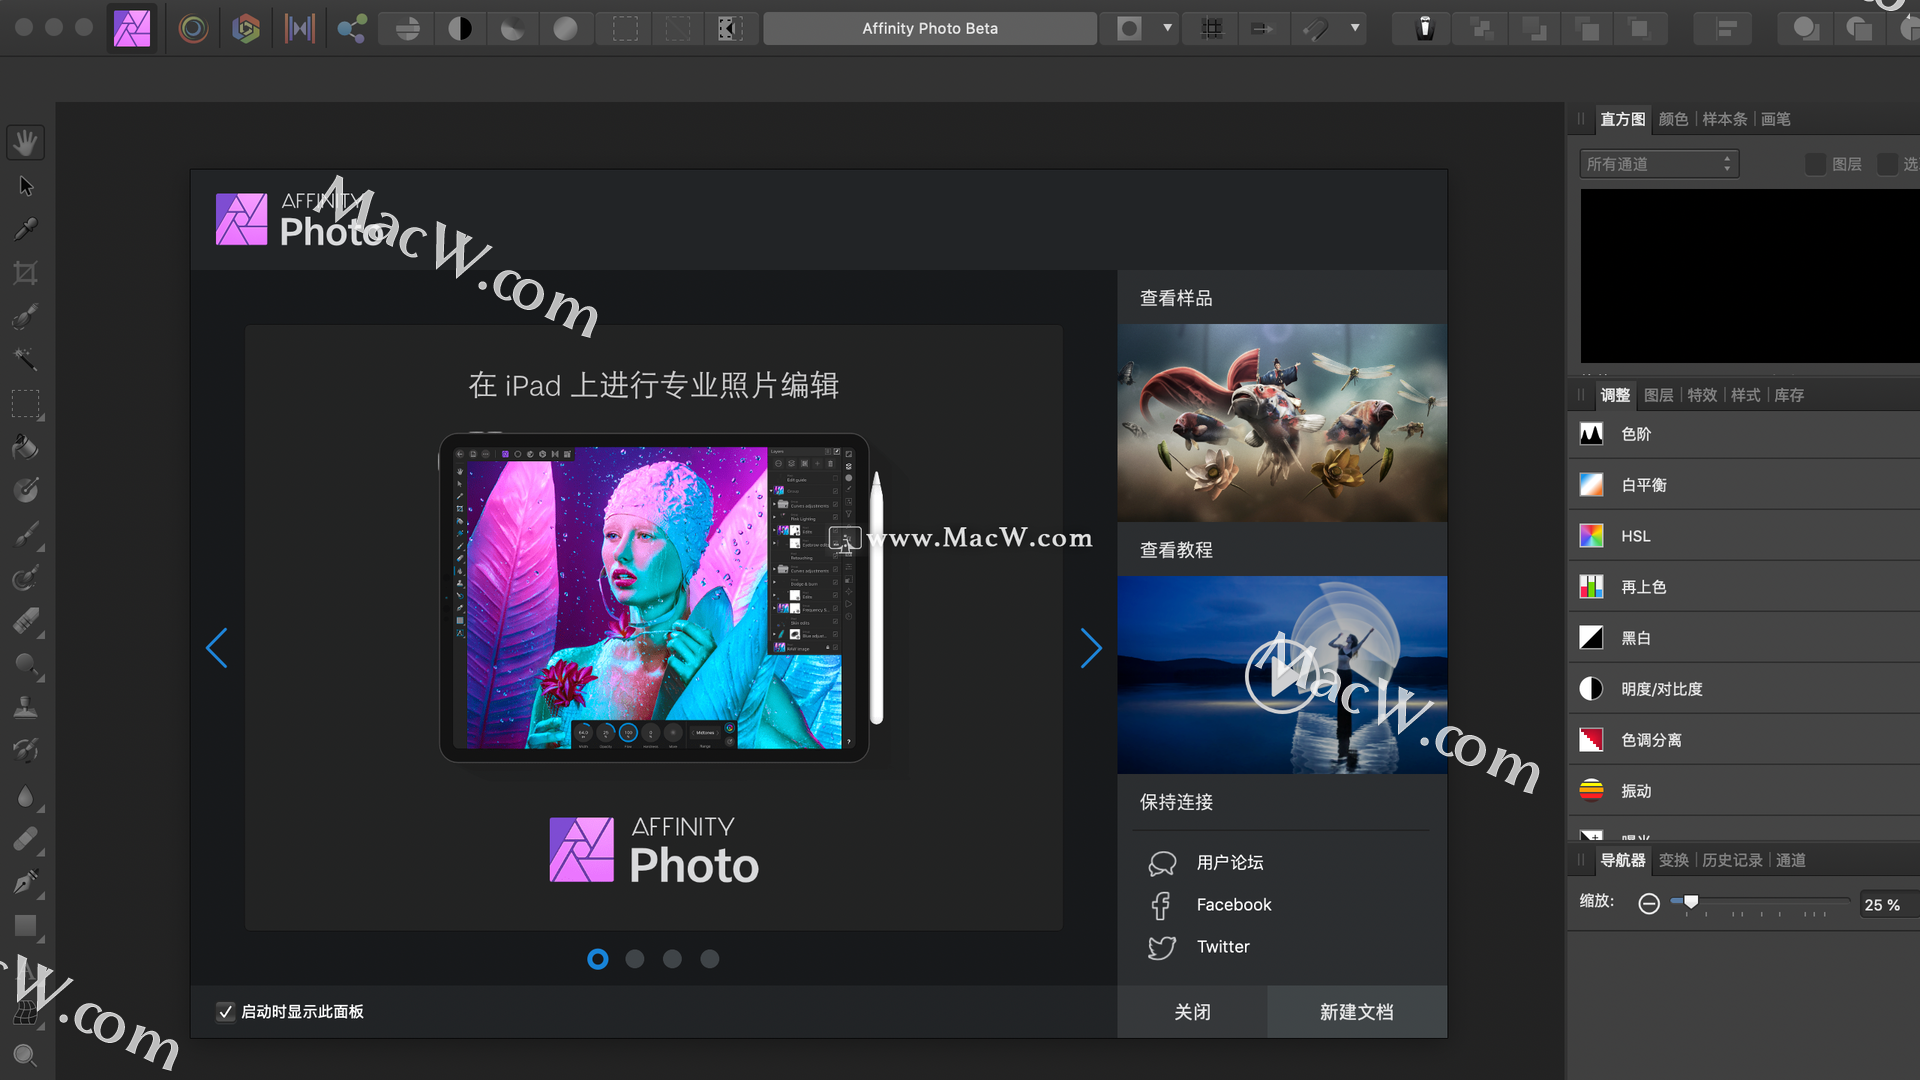Open snapping options dropdown arrow
The height and width of the screenshot is (1080, 1920).
click(1355, 28)
